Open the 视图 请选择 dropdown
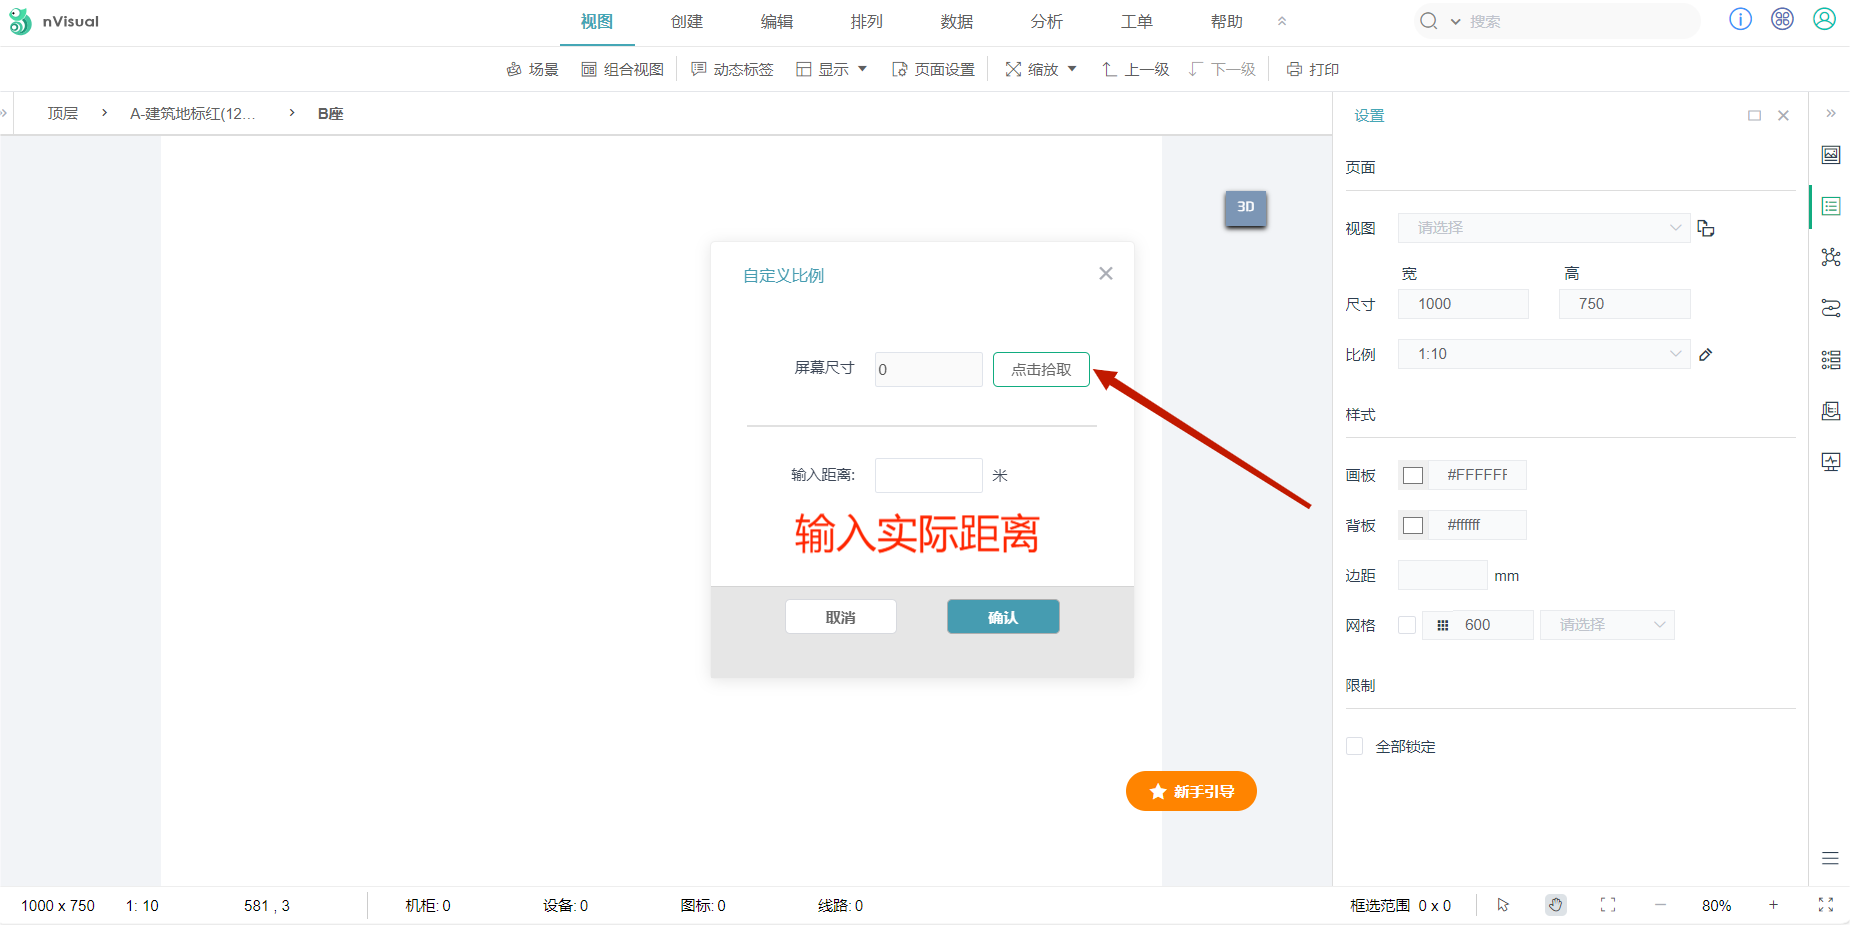The image size is (1850, 925). pos(1544,228)
